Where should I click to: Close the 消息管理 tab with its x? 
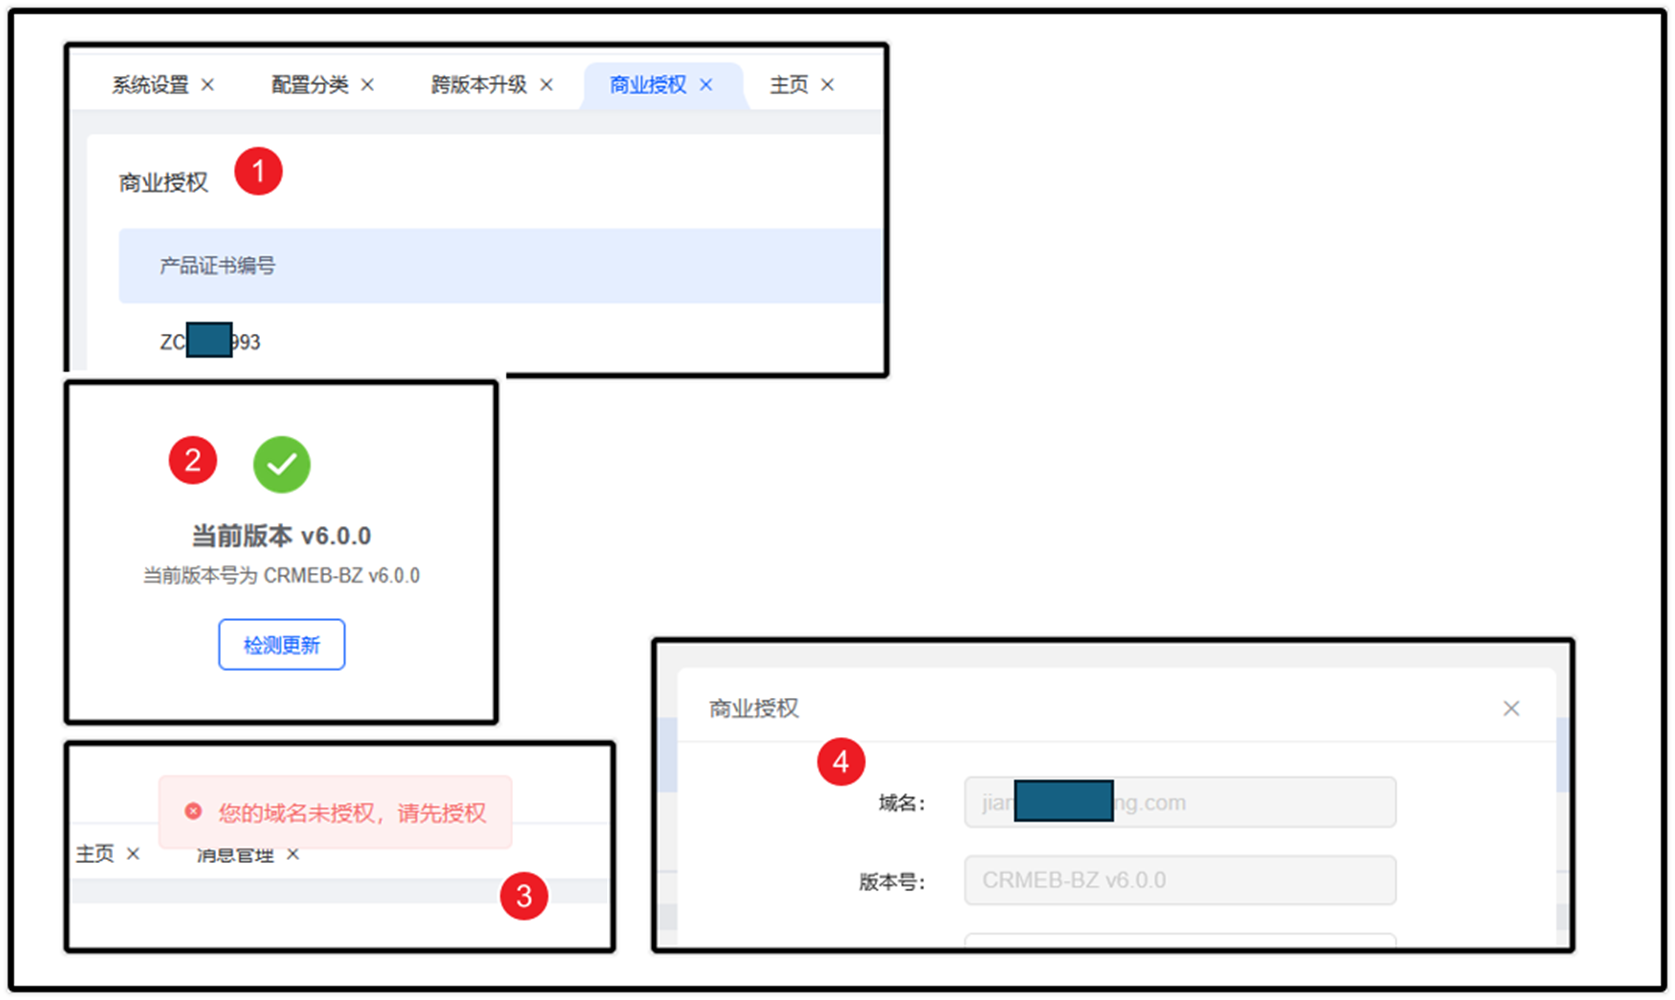coord(293,854)
